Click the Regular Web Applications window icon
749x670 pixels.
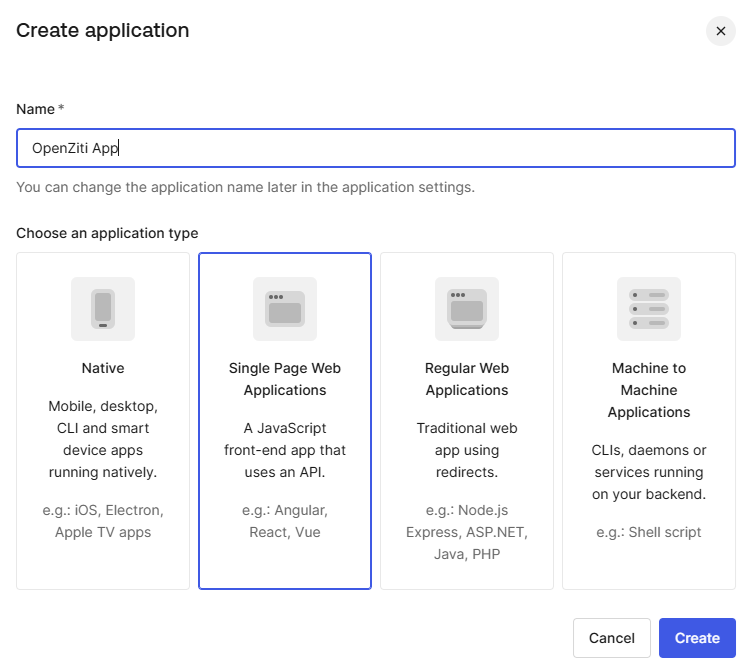(467, 308)
